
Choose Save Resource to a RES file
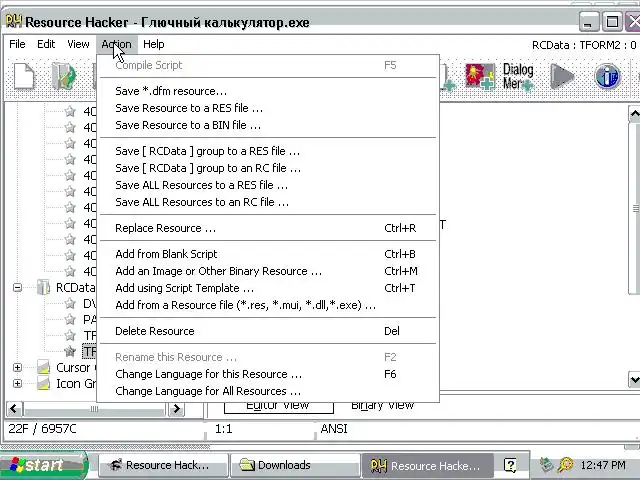(x=269, y=108)
